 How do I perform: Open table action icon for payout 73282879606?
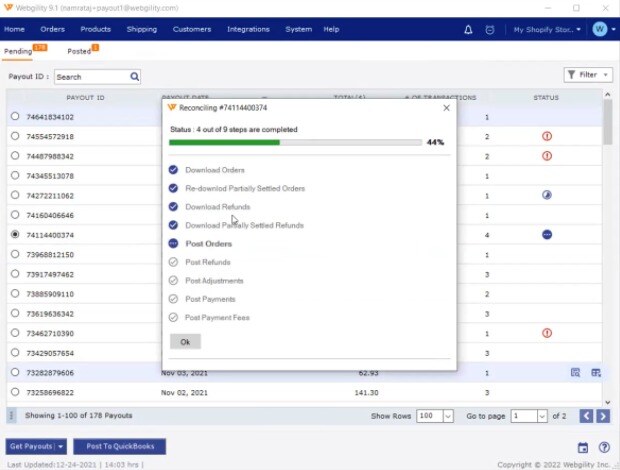coord(596,372)
